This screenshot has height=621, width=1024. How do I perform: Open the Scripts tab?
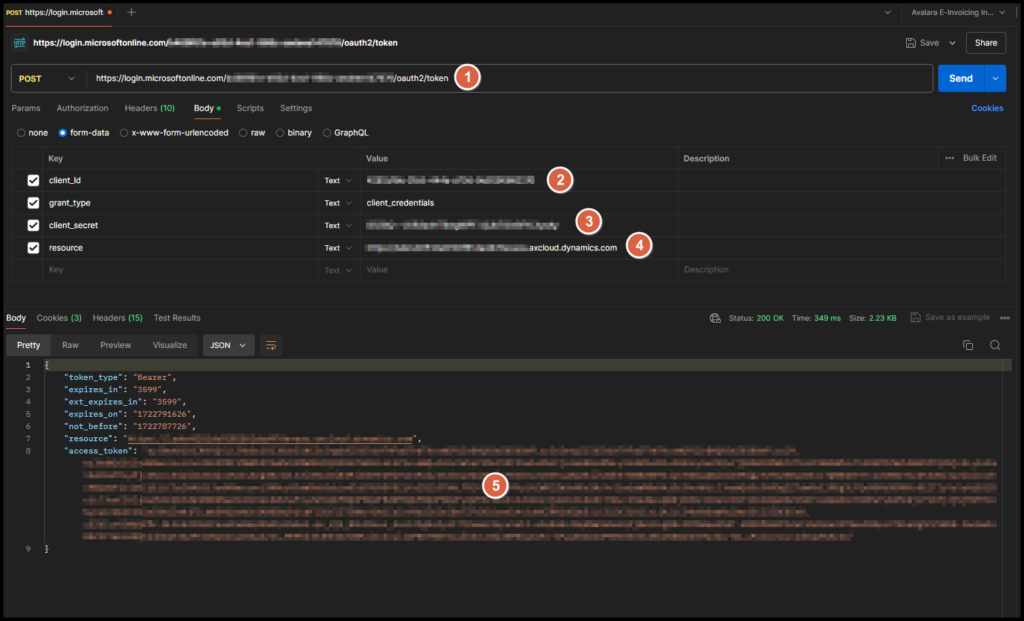point(250,108)
